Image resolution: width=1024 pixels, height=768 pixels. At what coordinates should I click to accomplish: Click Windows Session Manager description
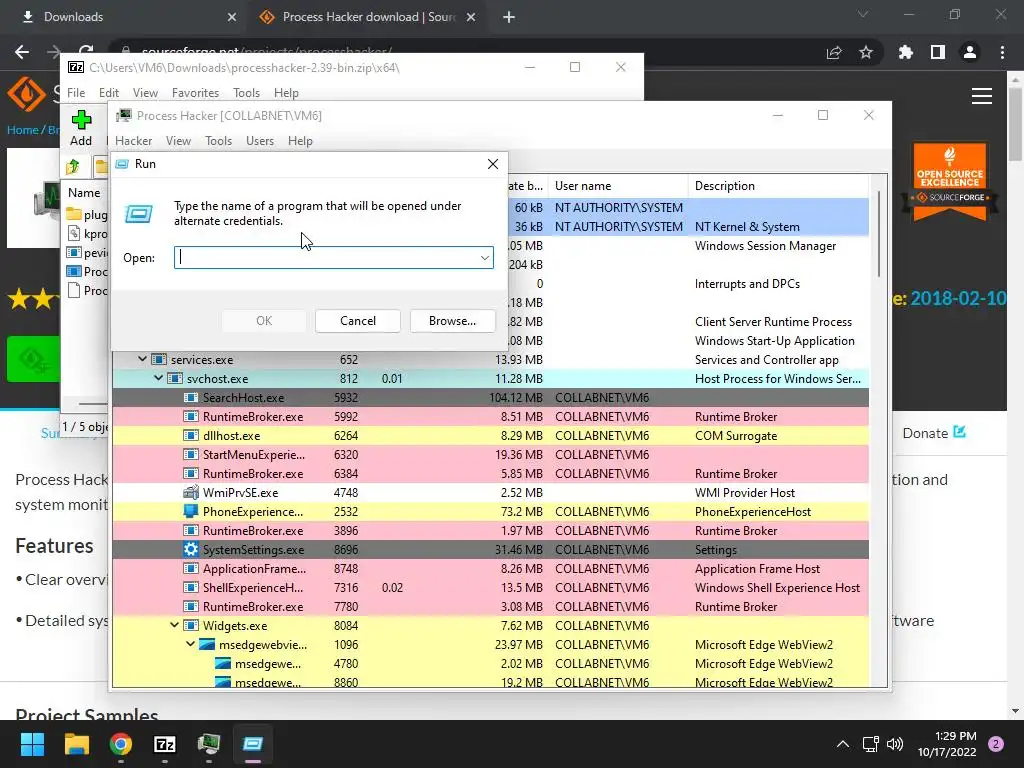pos(765,246)
